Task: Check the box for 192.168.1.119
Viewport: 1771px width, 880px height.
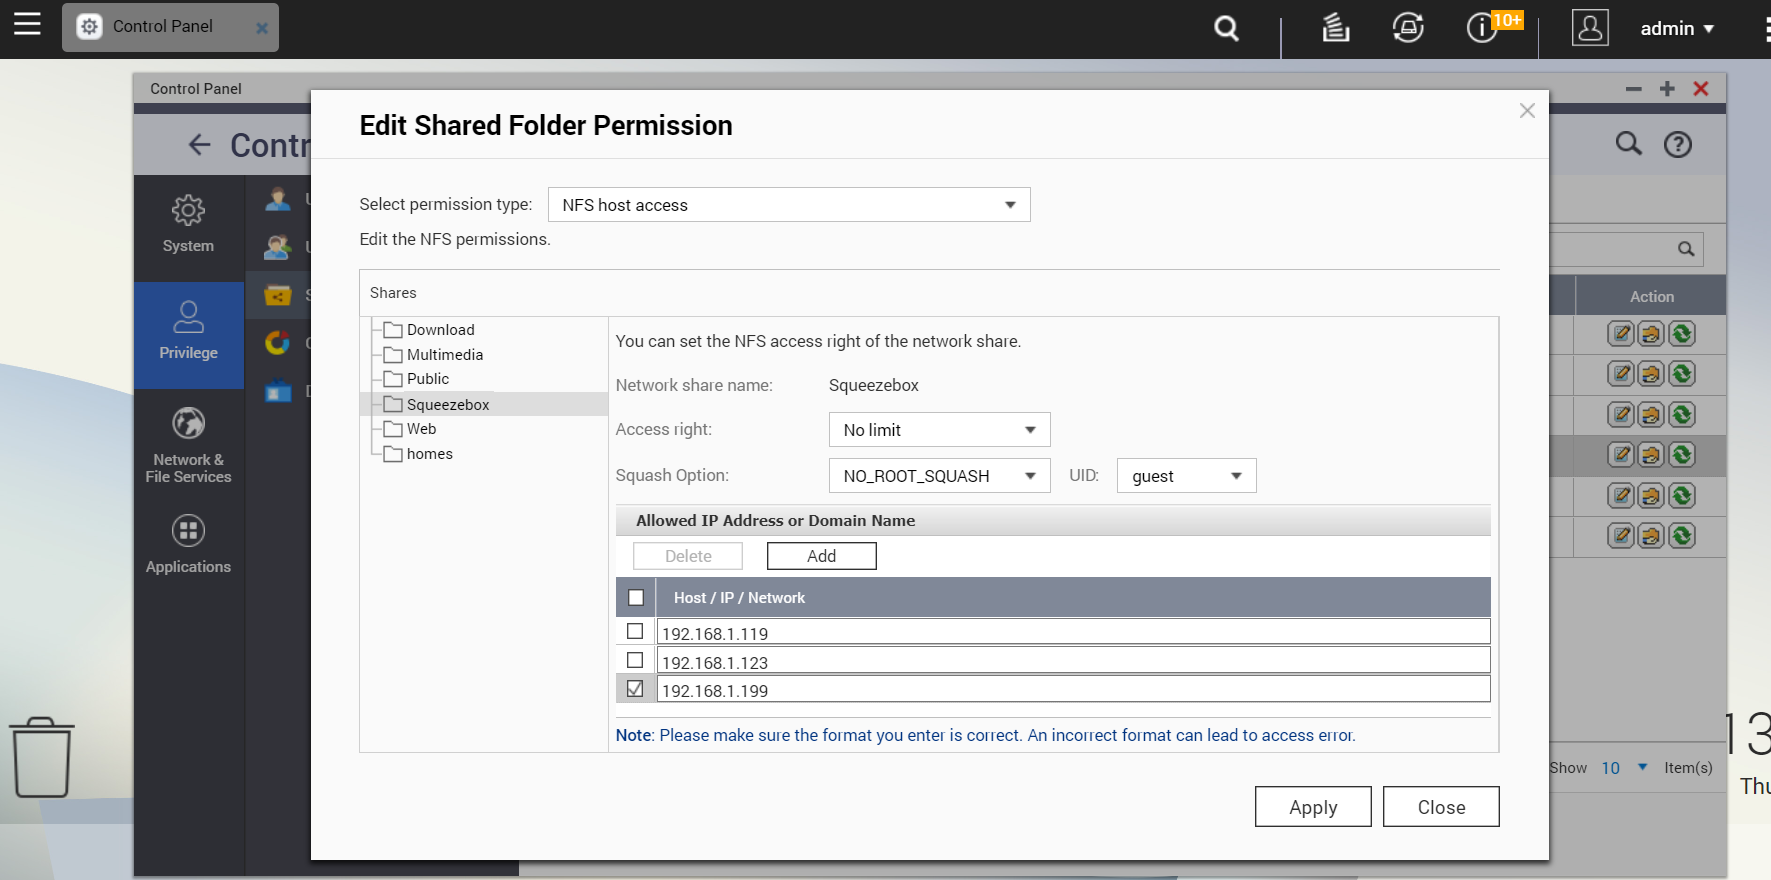Action: [635, 632]
